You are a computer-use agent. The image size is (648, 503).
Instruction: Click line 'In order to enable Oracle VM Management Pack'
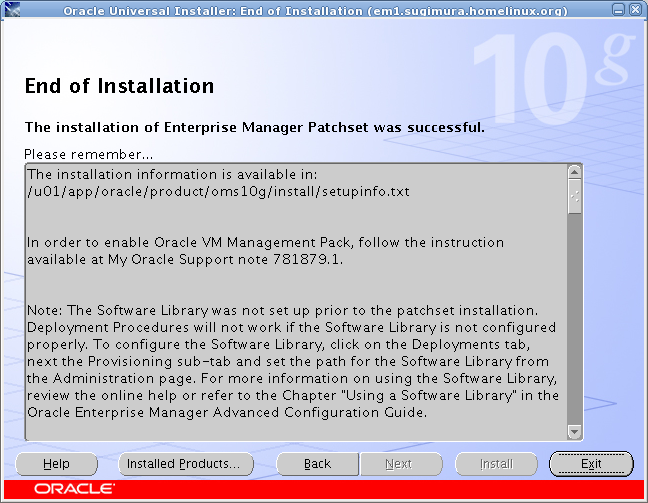coord(265,242)
